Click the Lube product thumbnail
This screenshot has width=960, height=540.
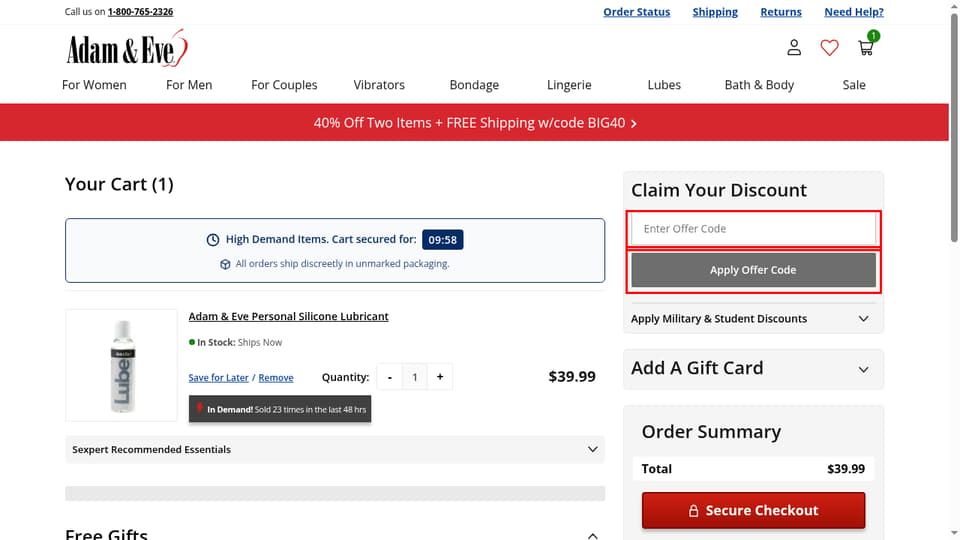121,365
